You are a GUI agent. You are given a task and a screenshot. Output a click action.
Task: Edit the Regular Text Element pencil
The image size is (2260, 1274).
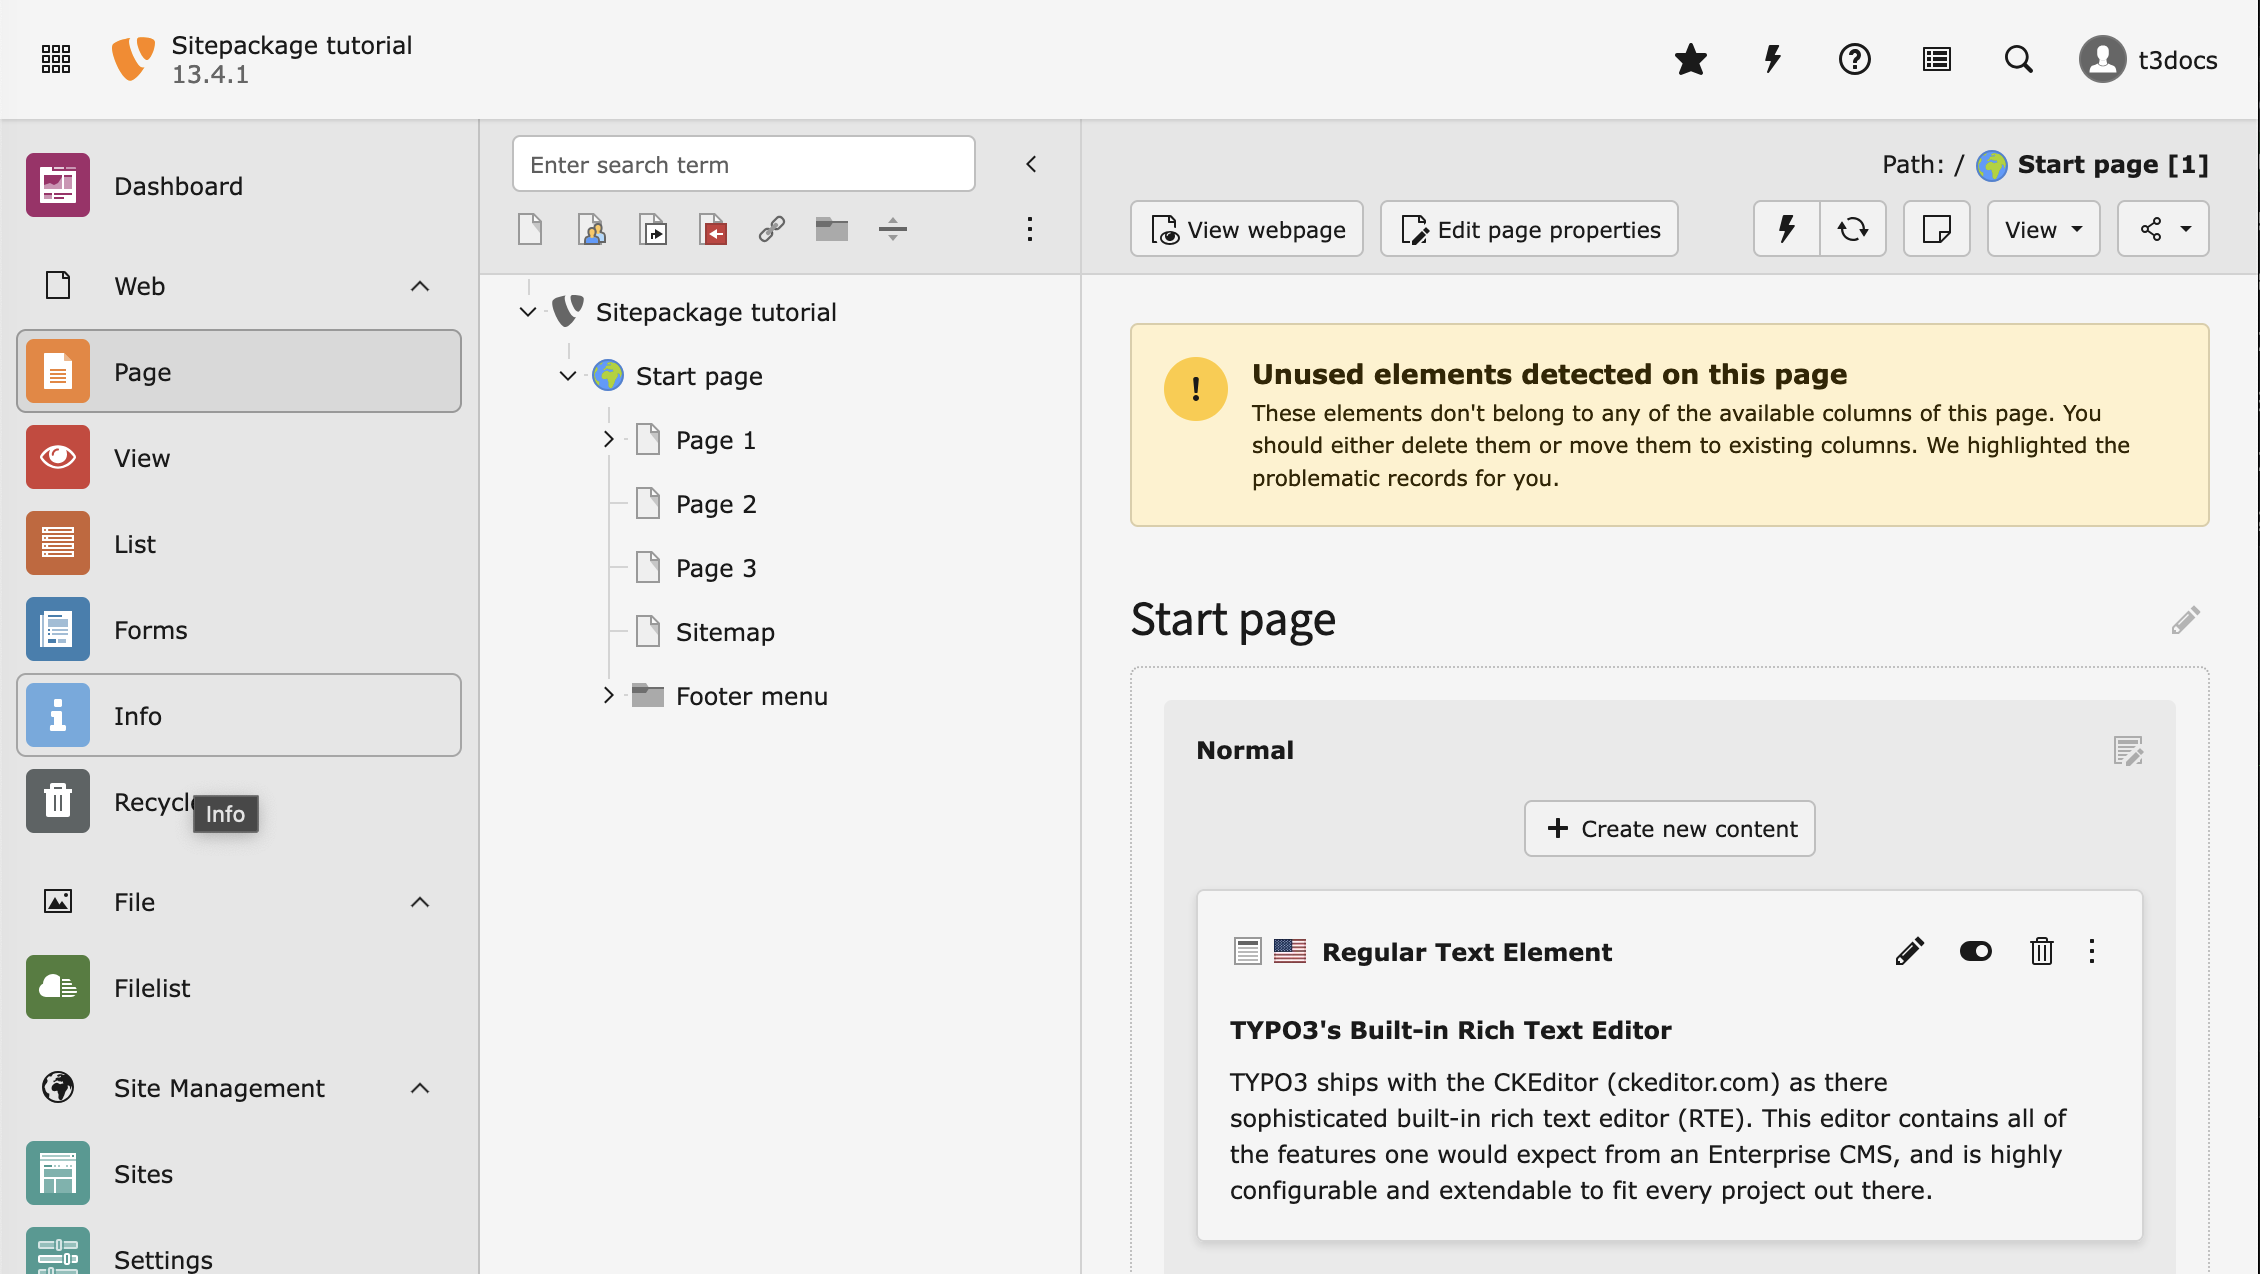point(1910,951)
